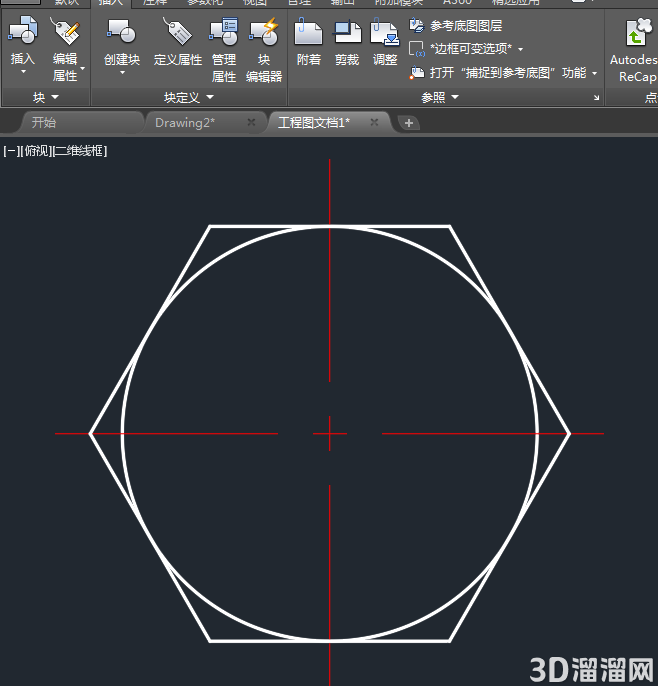658x686 pixels.
Task: Click the Top view (俯视) viewport label
Action: (36, 151)
